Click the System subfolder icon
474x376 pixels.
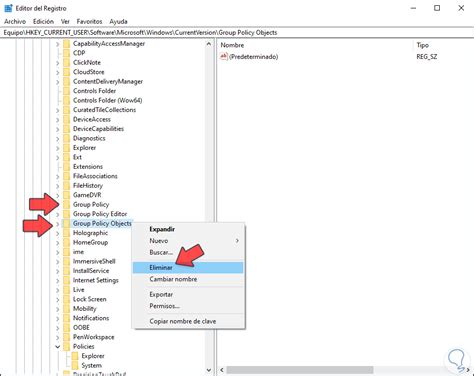point(75,366)
